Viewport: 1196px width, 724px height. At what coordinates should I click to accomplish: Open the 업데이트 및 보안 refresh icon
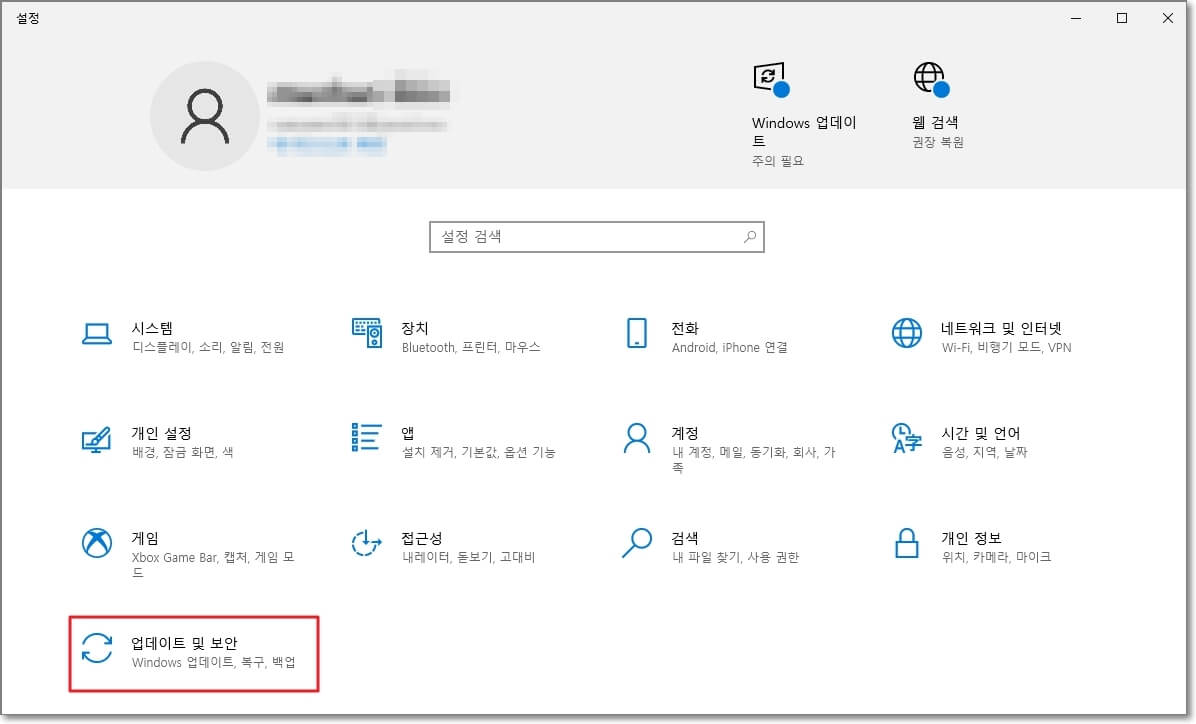(97, 648)
